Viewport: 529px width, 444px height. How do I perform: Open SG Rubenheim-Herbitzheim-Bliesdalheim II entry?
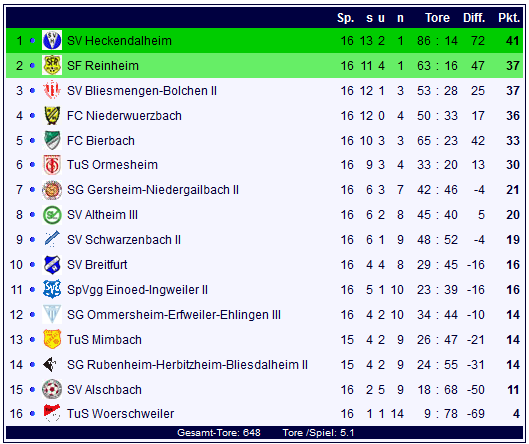(x=187, y=365)
